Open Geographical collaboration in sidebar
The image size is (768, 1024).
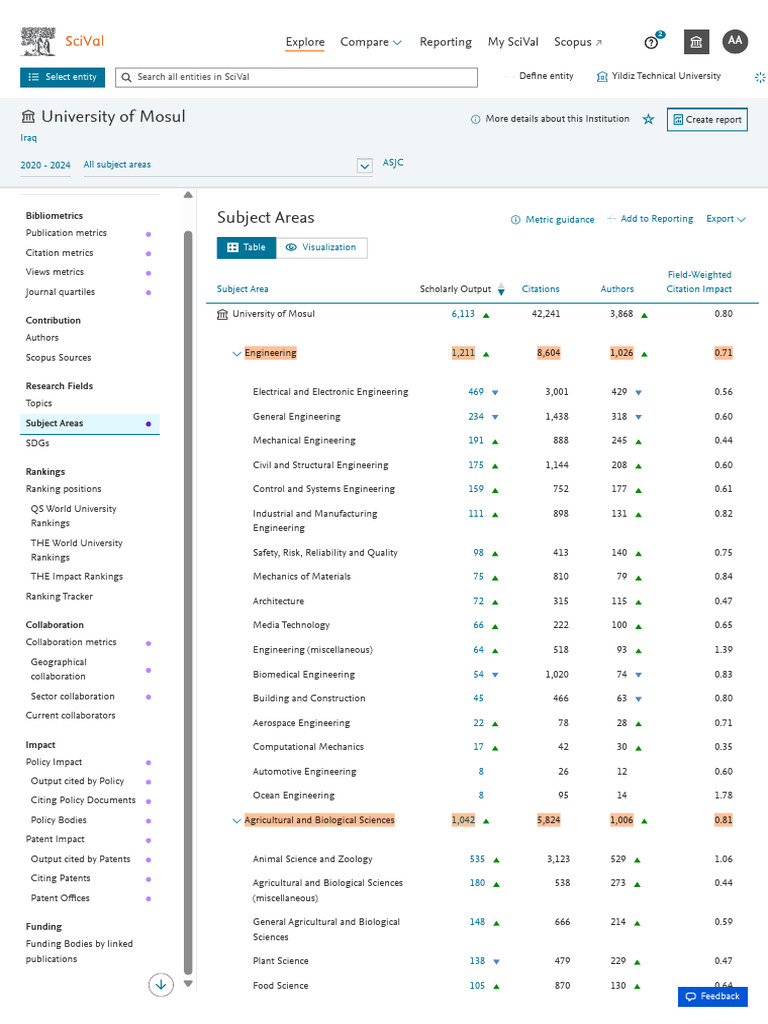pos(58,669)
